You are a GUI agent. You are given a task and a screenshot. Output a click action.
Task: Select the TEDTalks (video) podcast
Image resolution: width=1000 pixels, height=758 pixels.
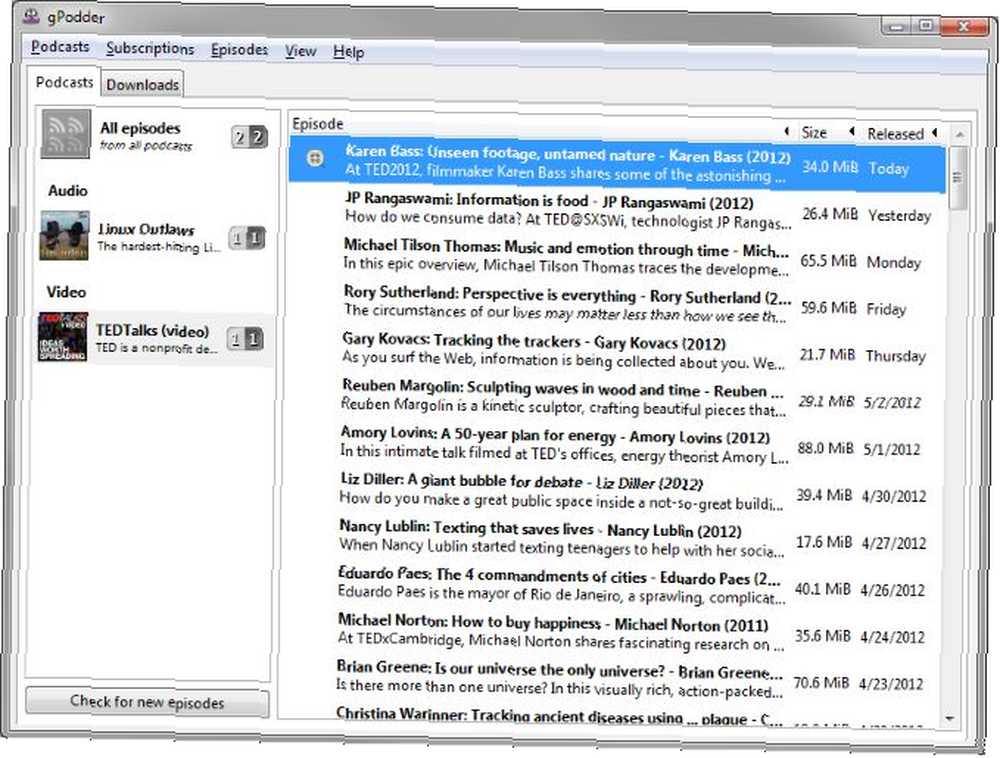pyautogui.click(x=152, y=337)
